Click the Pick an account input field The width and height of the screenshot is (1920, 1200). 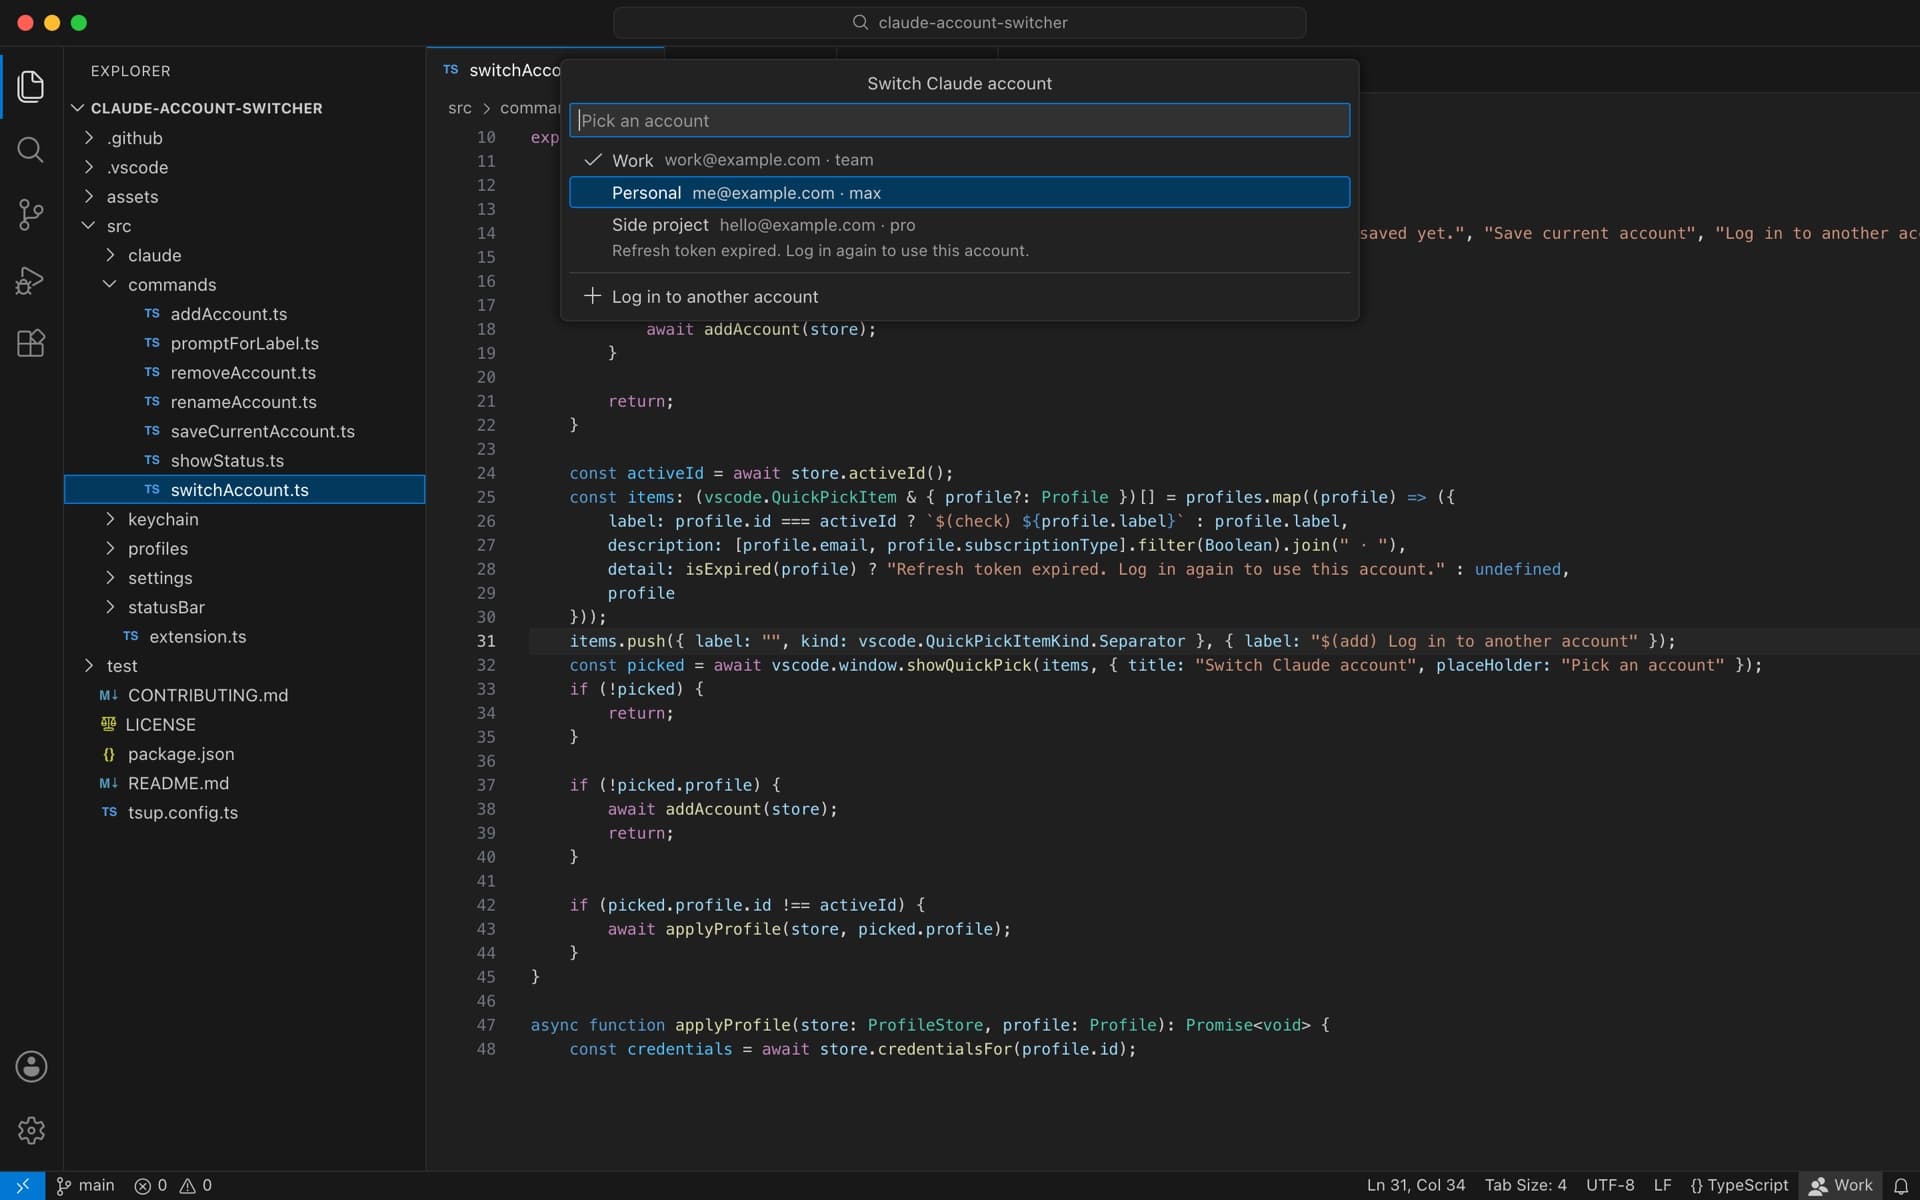(959, 120)
